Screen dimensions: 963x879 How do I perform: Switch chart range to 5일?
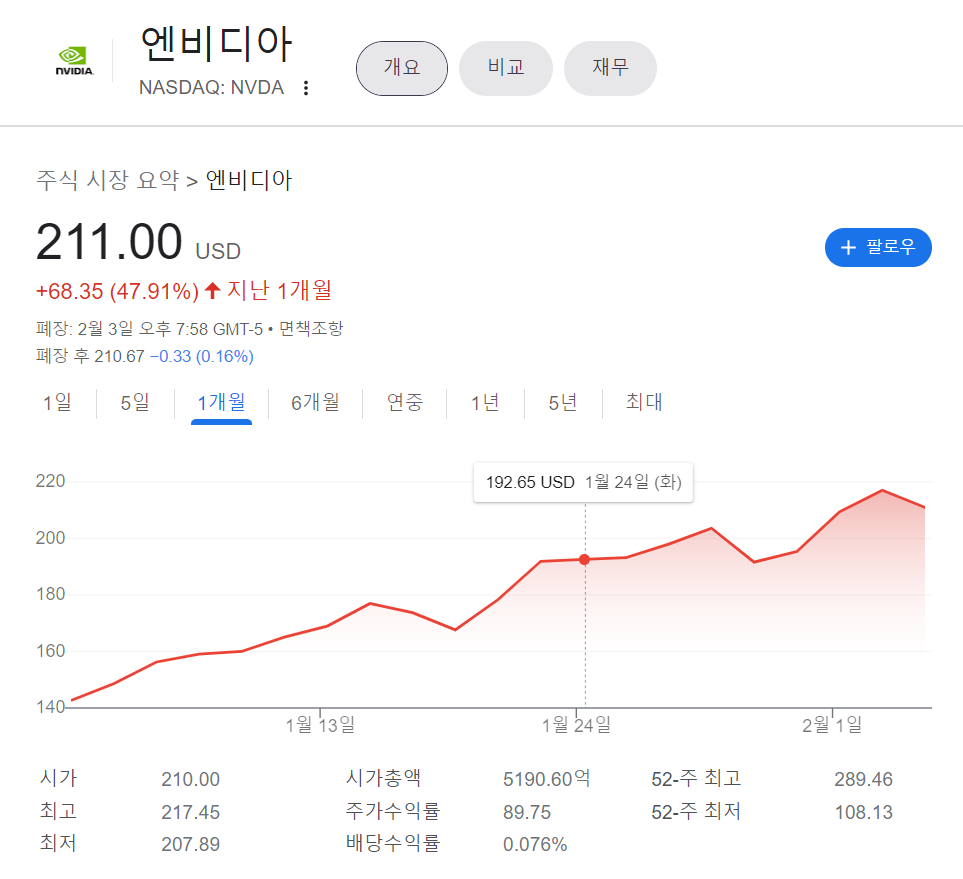click(135, 403)
